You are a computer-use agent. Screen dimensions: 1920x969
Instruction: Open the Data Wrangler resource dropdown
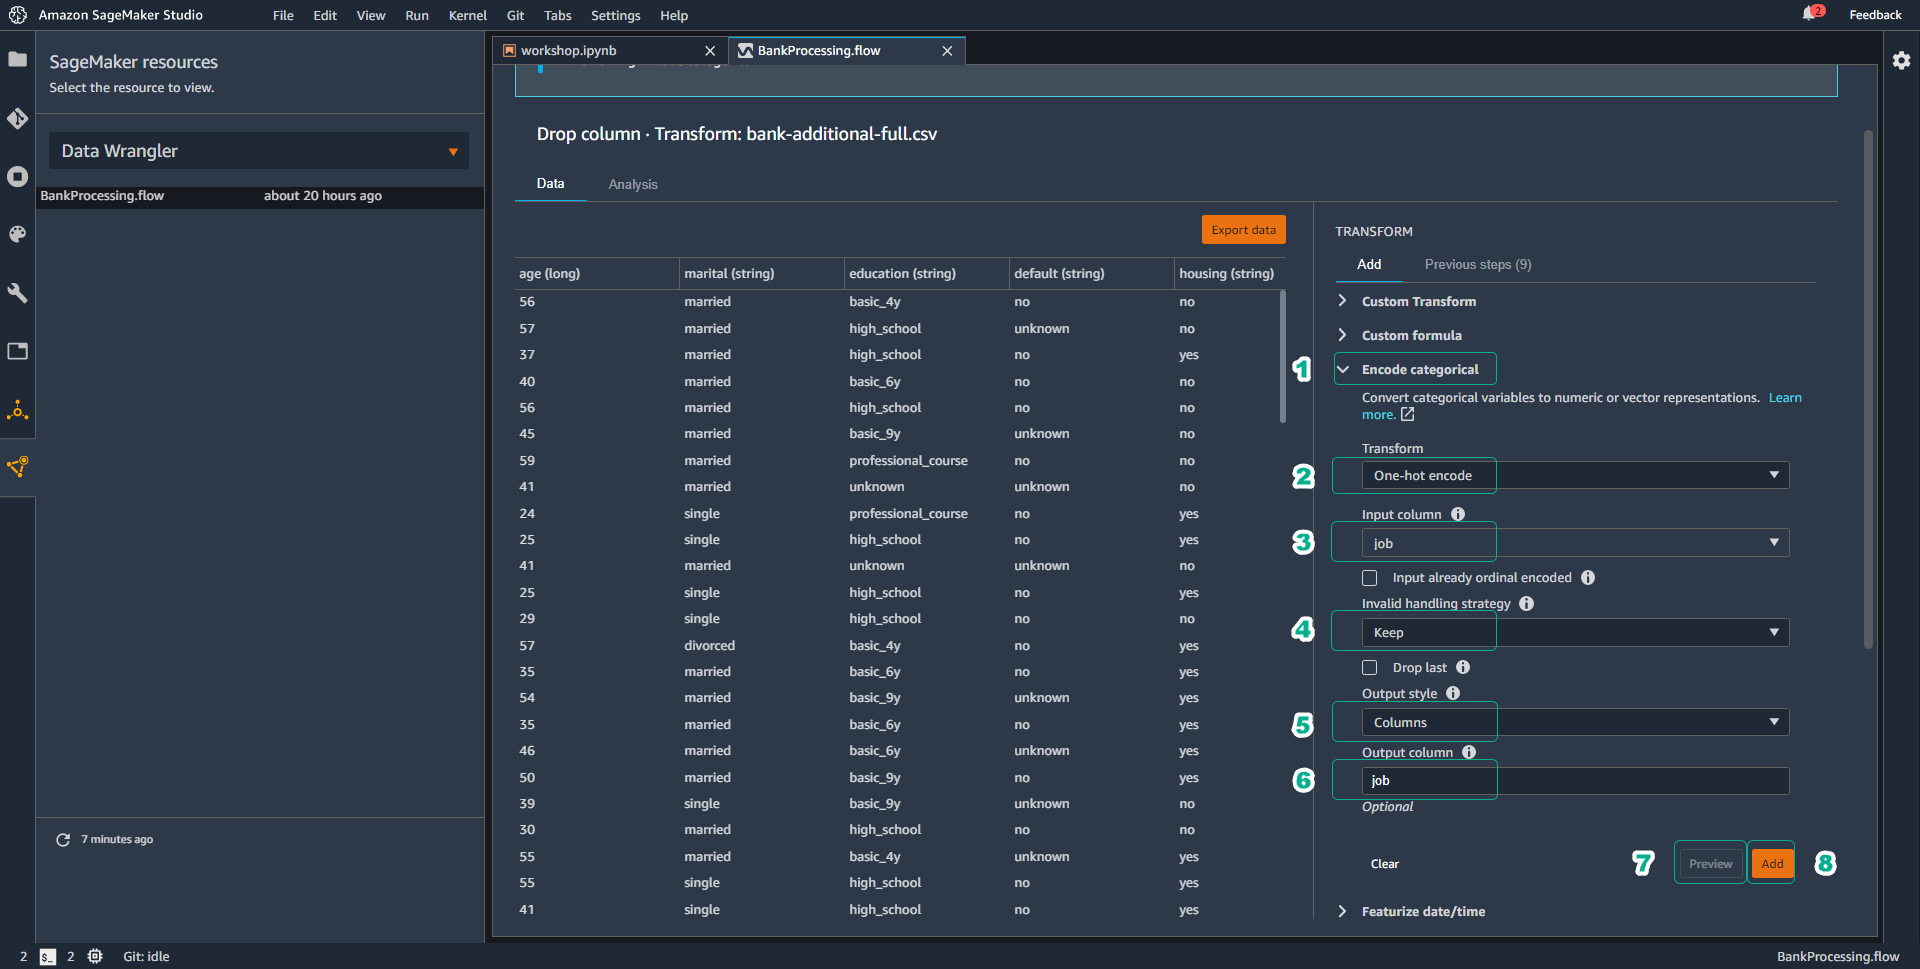point(259,151)
